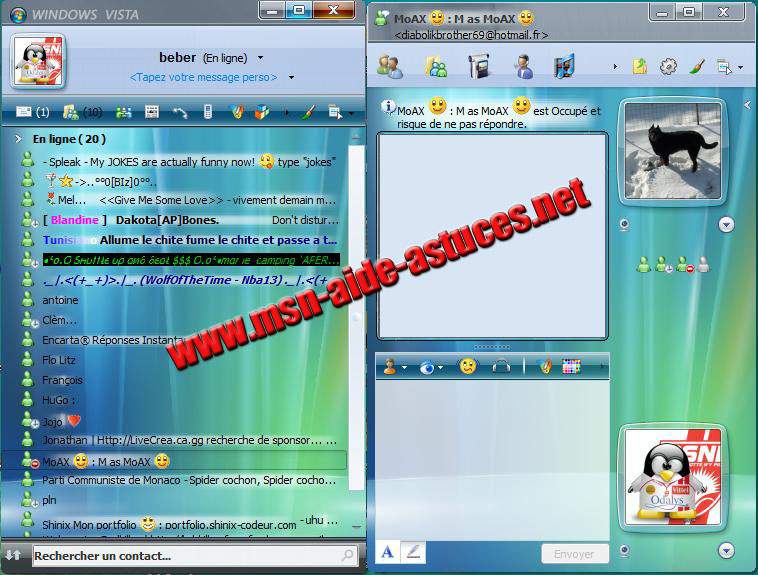
Task: Click the personal message placeholder text
Action: pyautogui.click(x=204, y=77)
